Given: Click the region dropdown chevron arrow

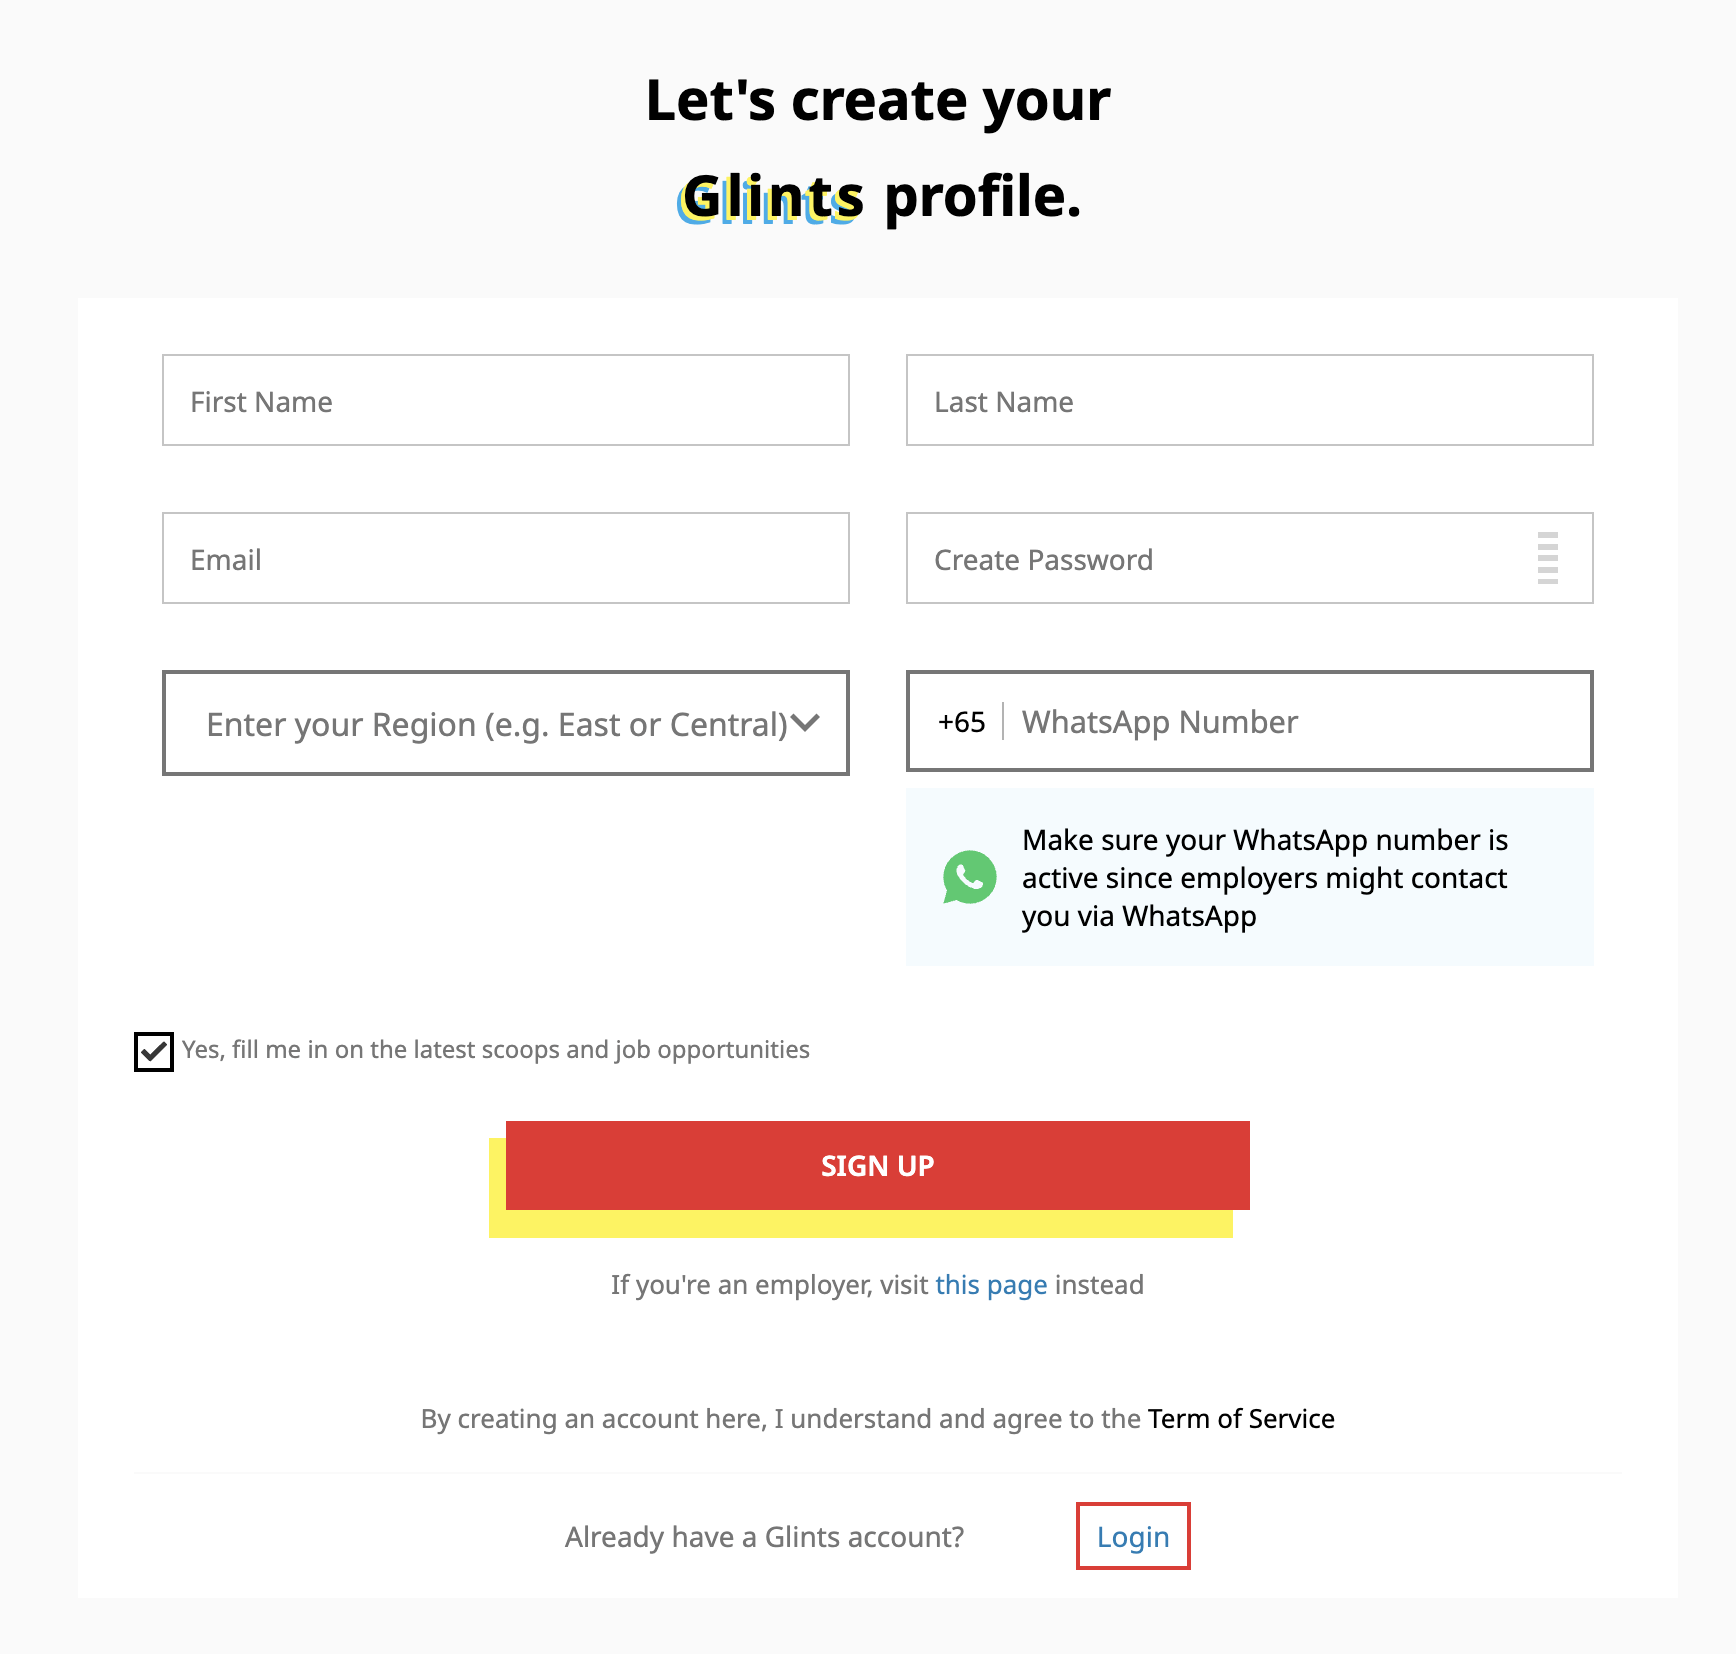Looking at the screenshot, I should tap(806, 723).
